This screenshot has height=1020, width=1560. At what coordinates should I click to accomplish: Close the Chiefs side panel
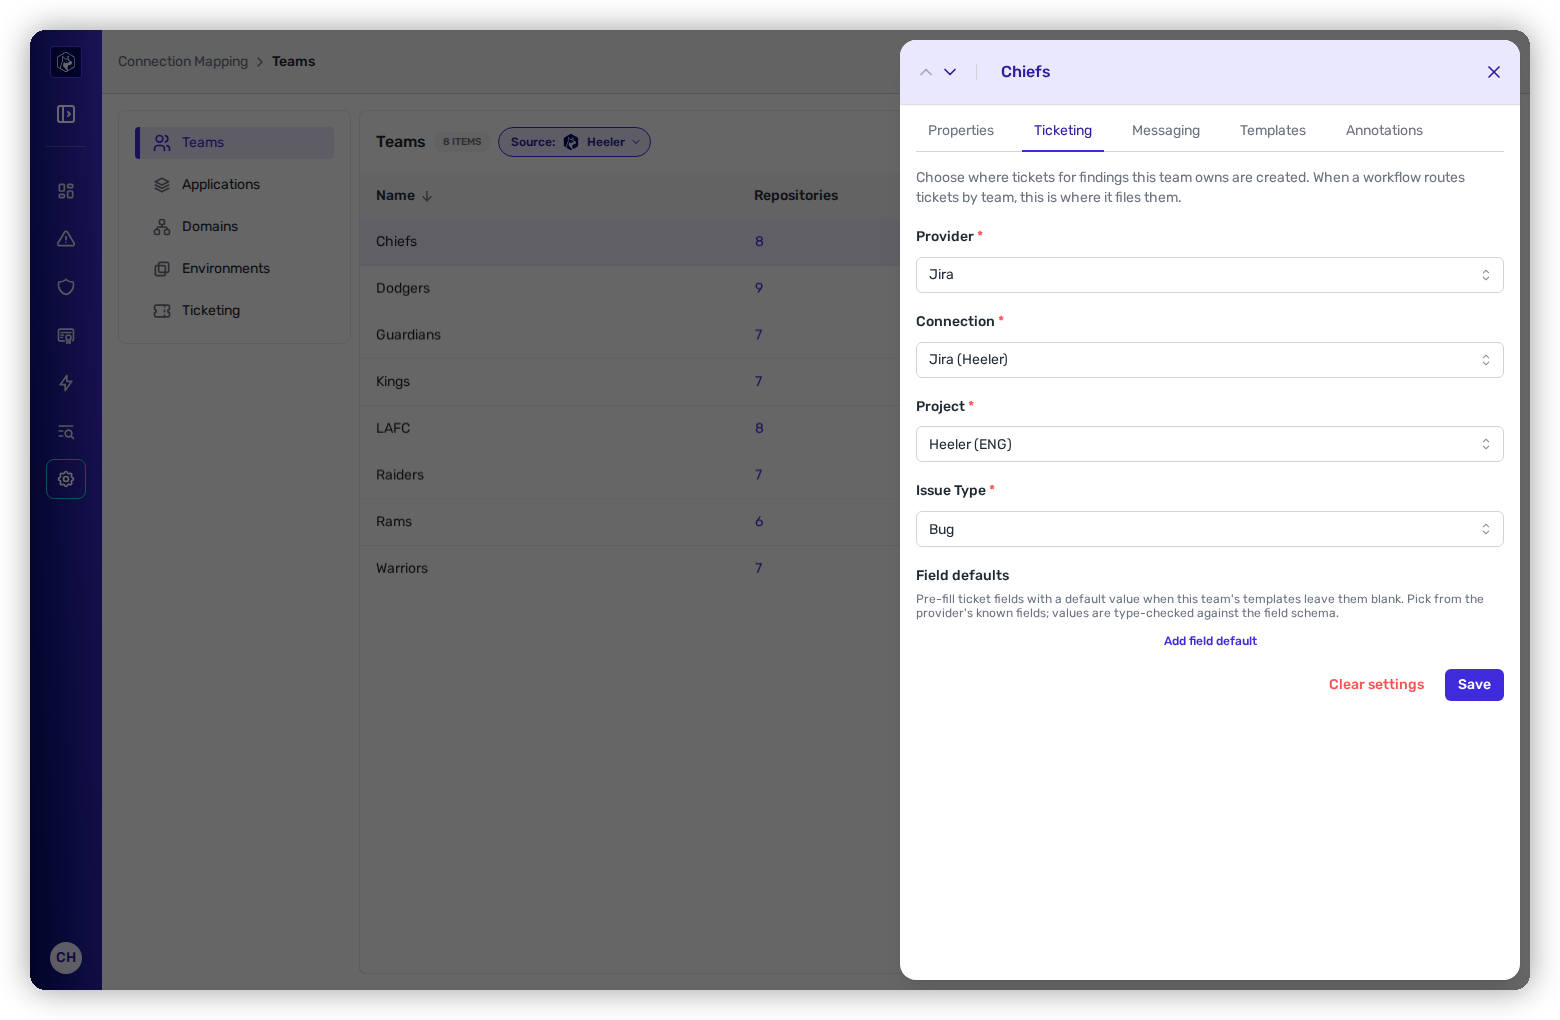click(1494, 72)
